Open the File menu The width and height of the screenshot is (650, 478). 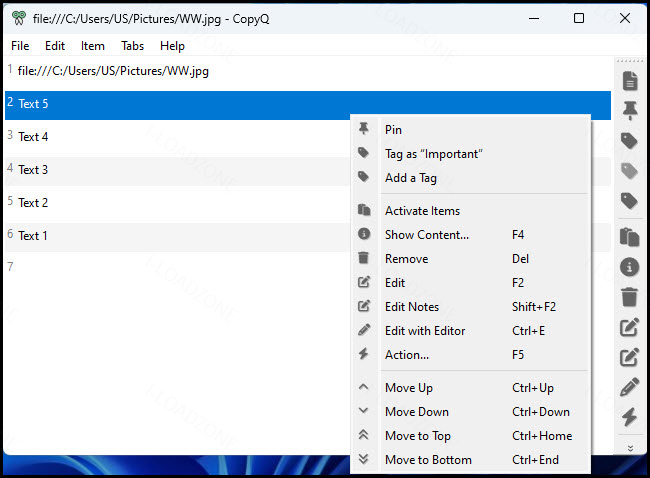(x=20, y=46)
